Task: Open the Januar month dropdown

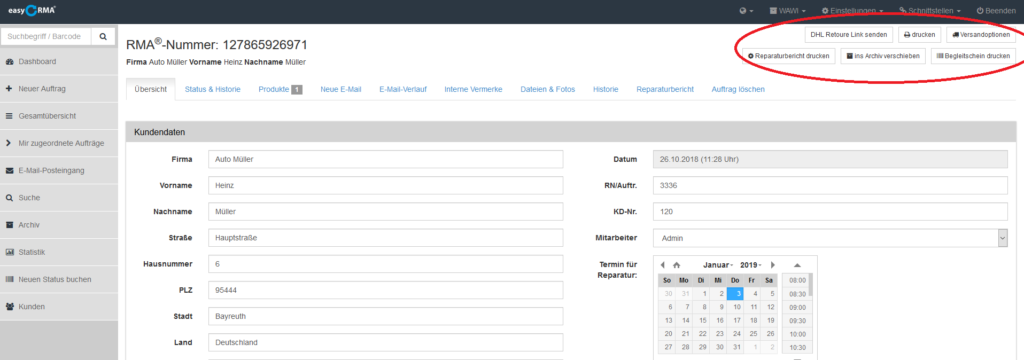Action: tap(718, 265)
